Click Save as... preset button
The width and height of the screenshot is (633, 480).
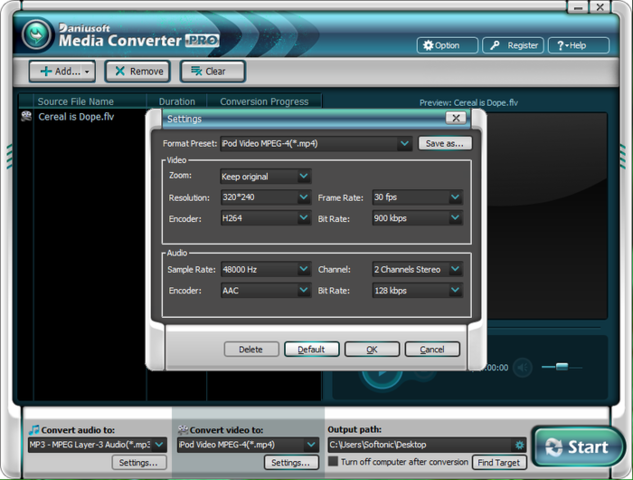pyautogui.click(x=444, y=143)
